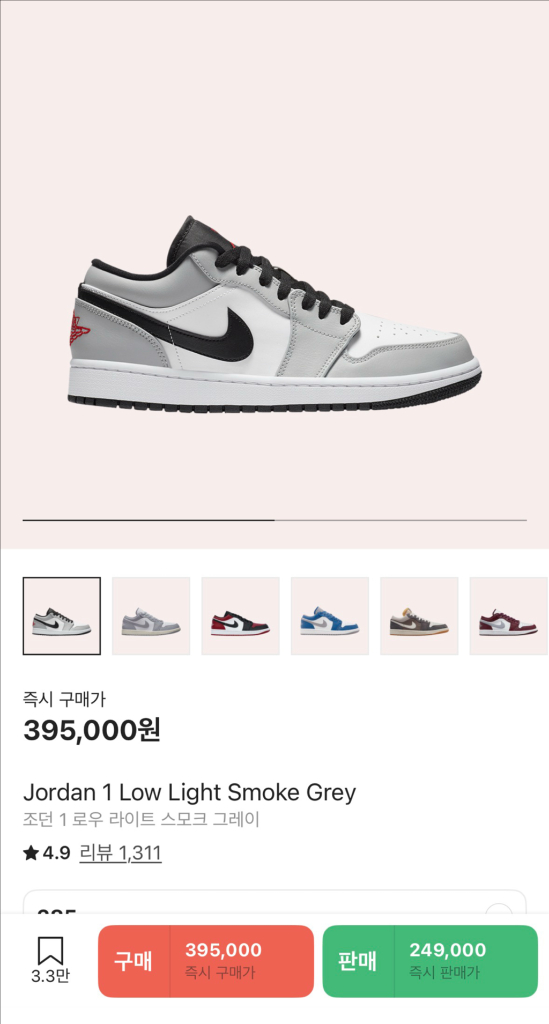Viewport: 549px width, 1024px height.
Task: Tap the star rating 4.9 icon
Action: coord(31,853)
